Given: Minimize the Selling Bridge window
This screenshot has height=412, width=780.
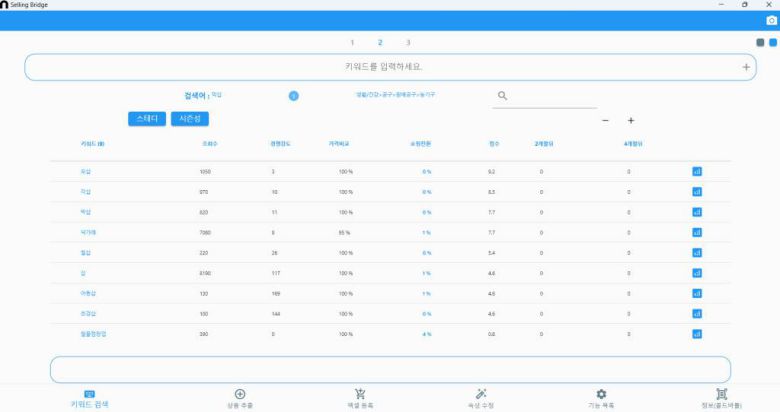Looking at the screenshot, I should click(x=721, y=4).
